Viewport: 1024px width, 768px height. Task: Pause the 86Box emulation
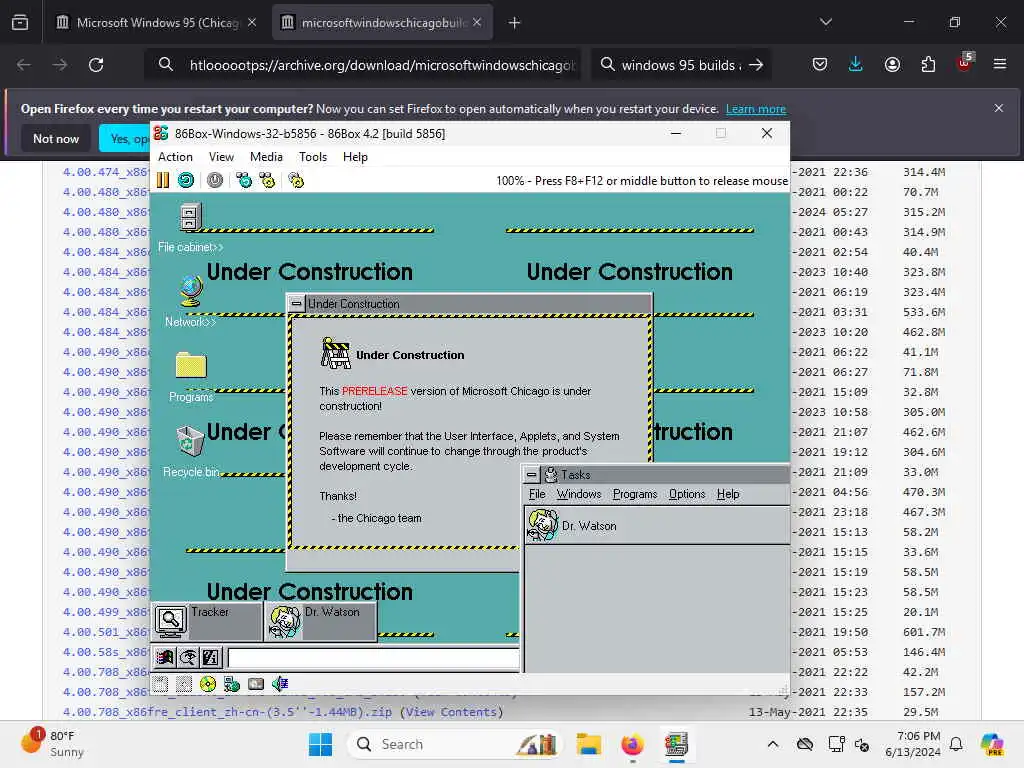click(163, 180)
